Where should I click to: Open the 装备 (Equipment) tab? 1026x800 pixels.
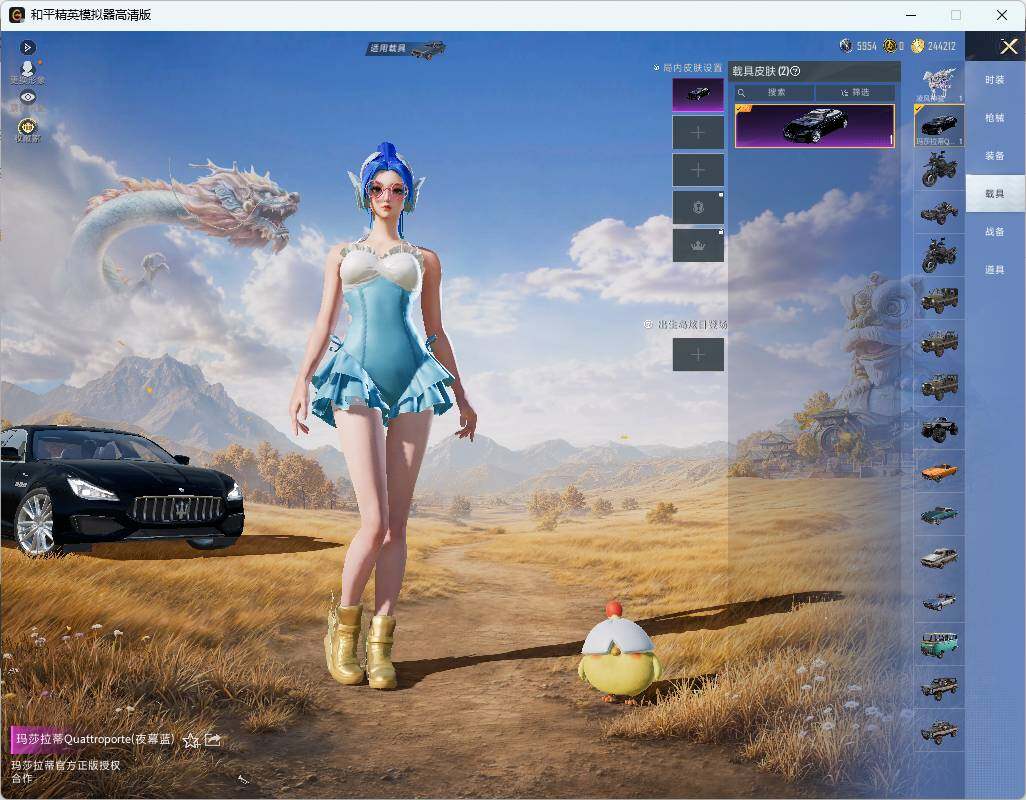[995, 156]
